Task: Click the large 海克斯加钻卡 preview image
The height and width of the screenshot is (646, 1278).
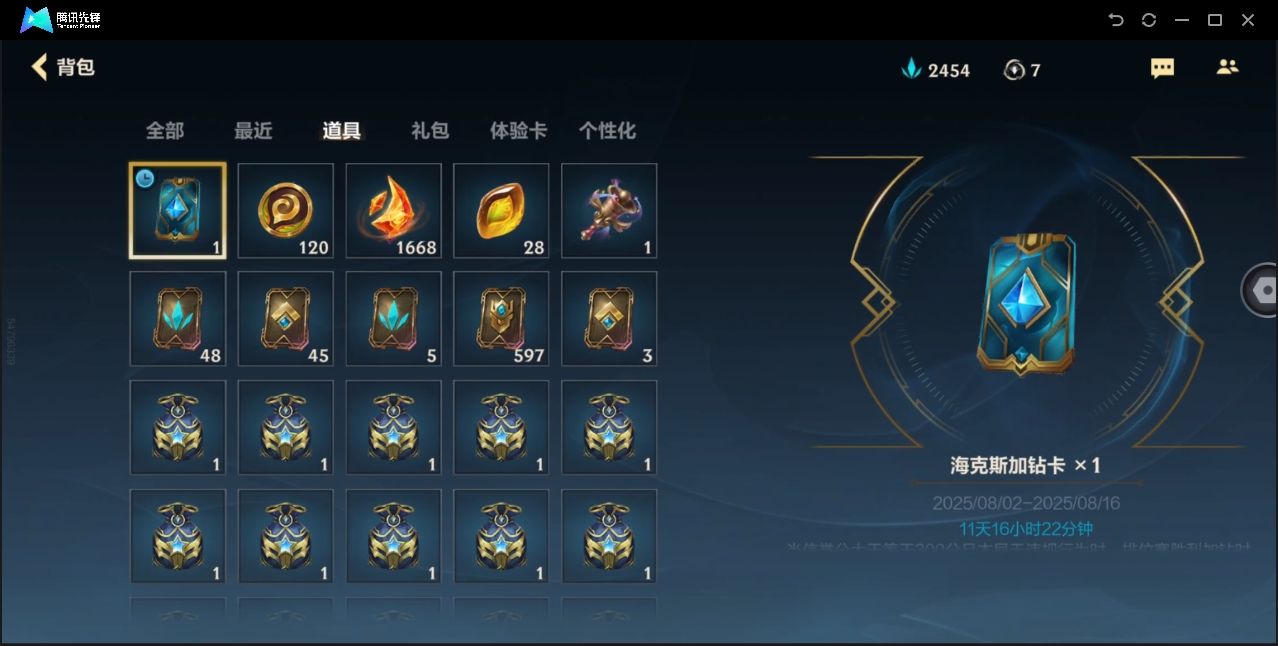Action: click(x=1027, y=304)
